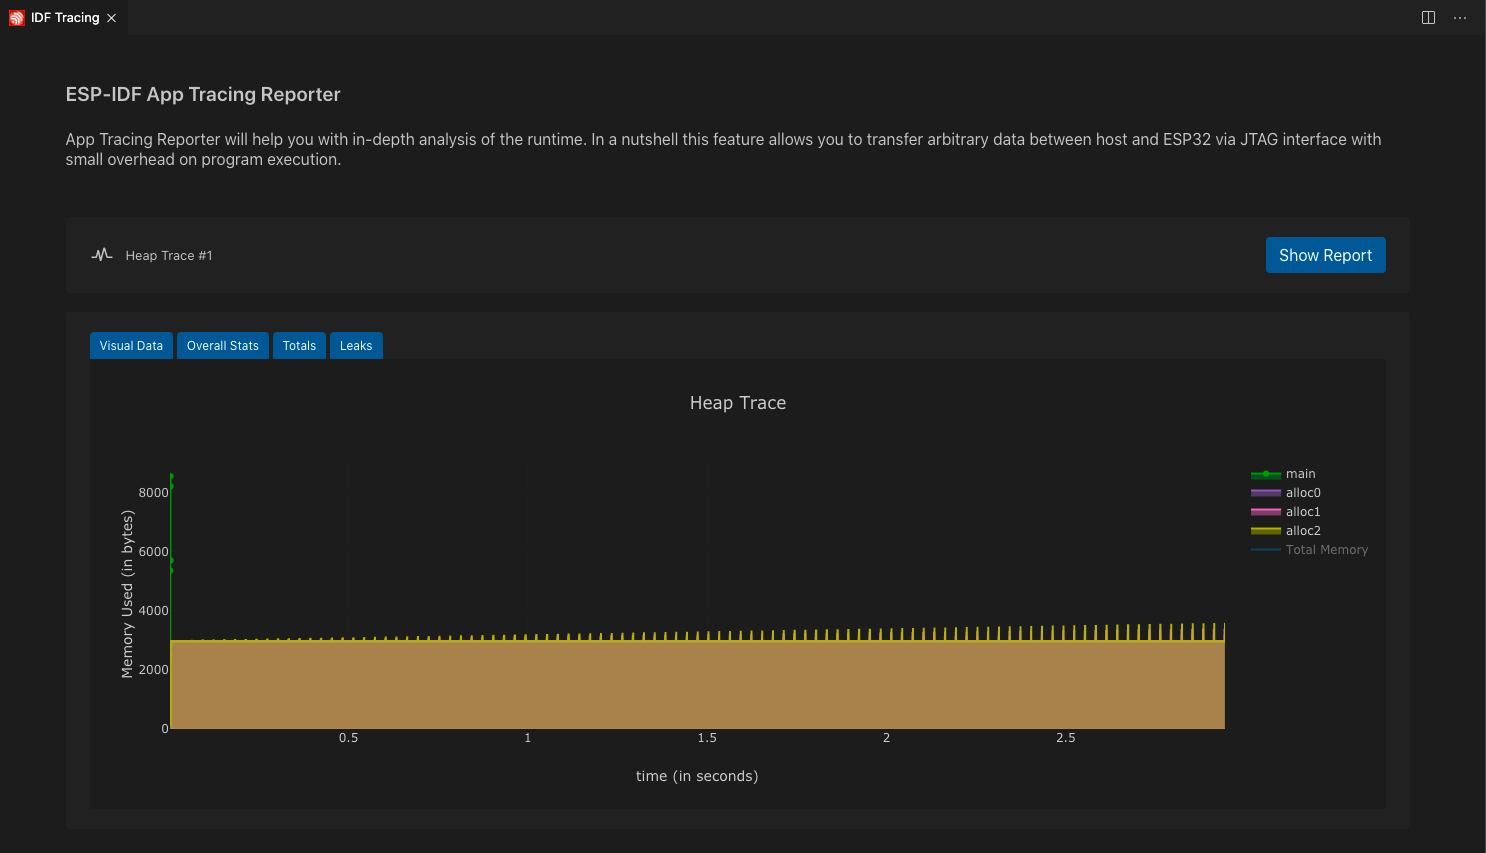Select the Totals tab
The width and height of the screenshot is (1486, 853).
click(299, 345)
